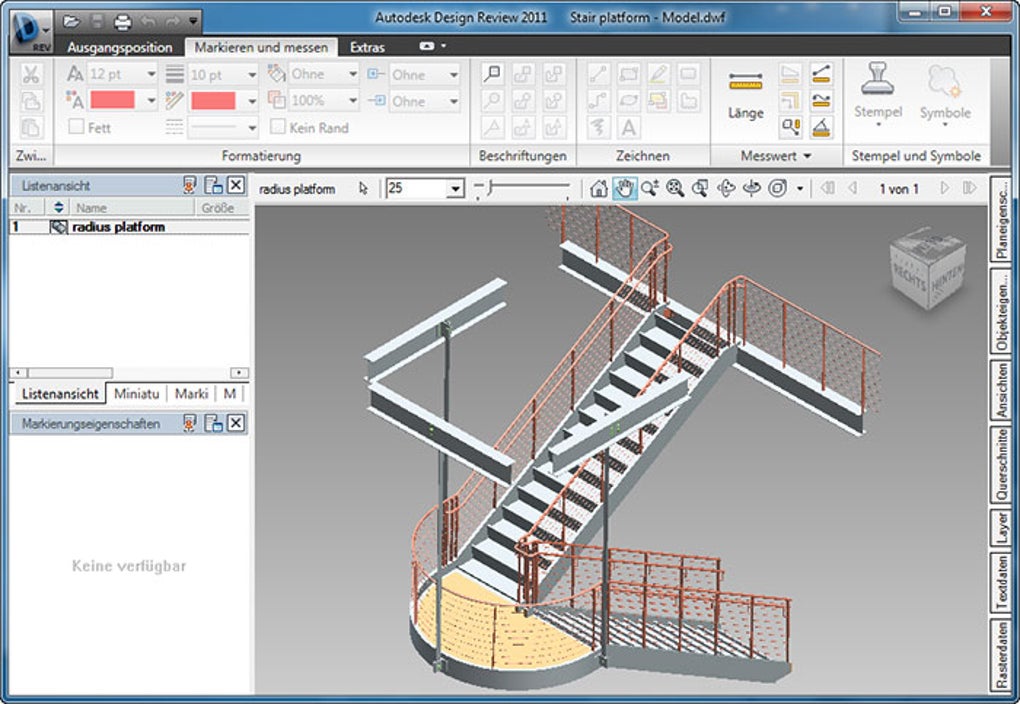Switch to the Ausgangsposition ribbon tab
The width and height of the screenshot is (1020, 704).
point(120,47)
